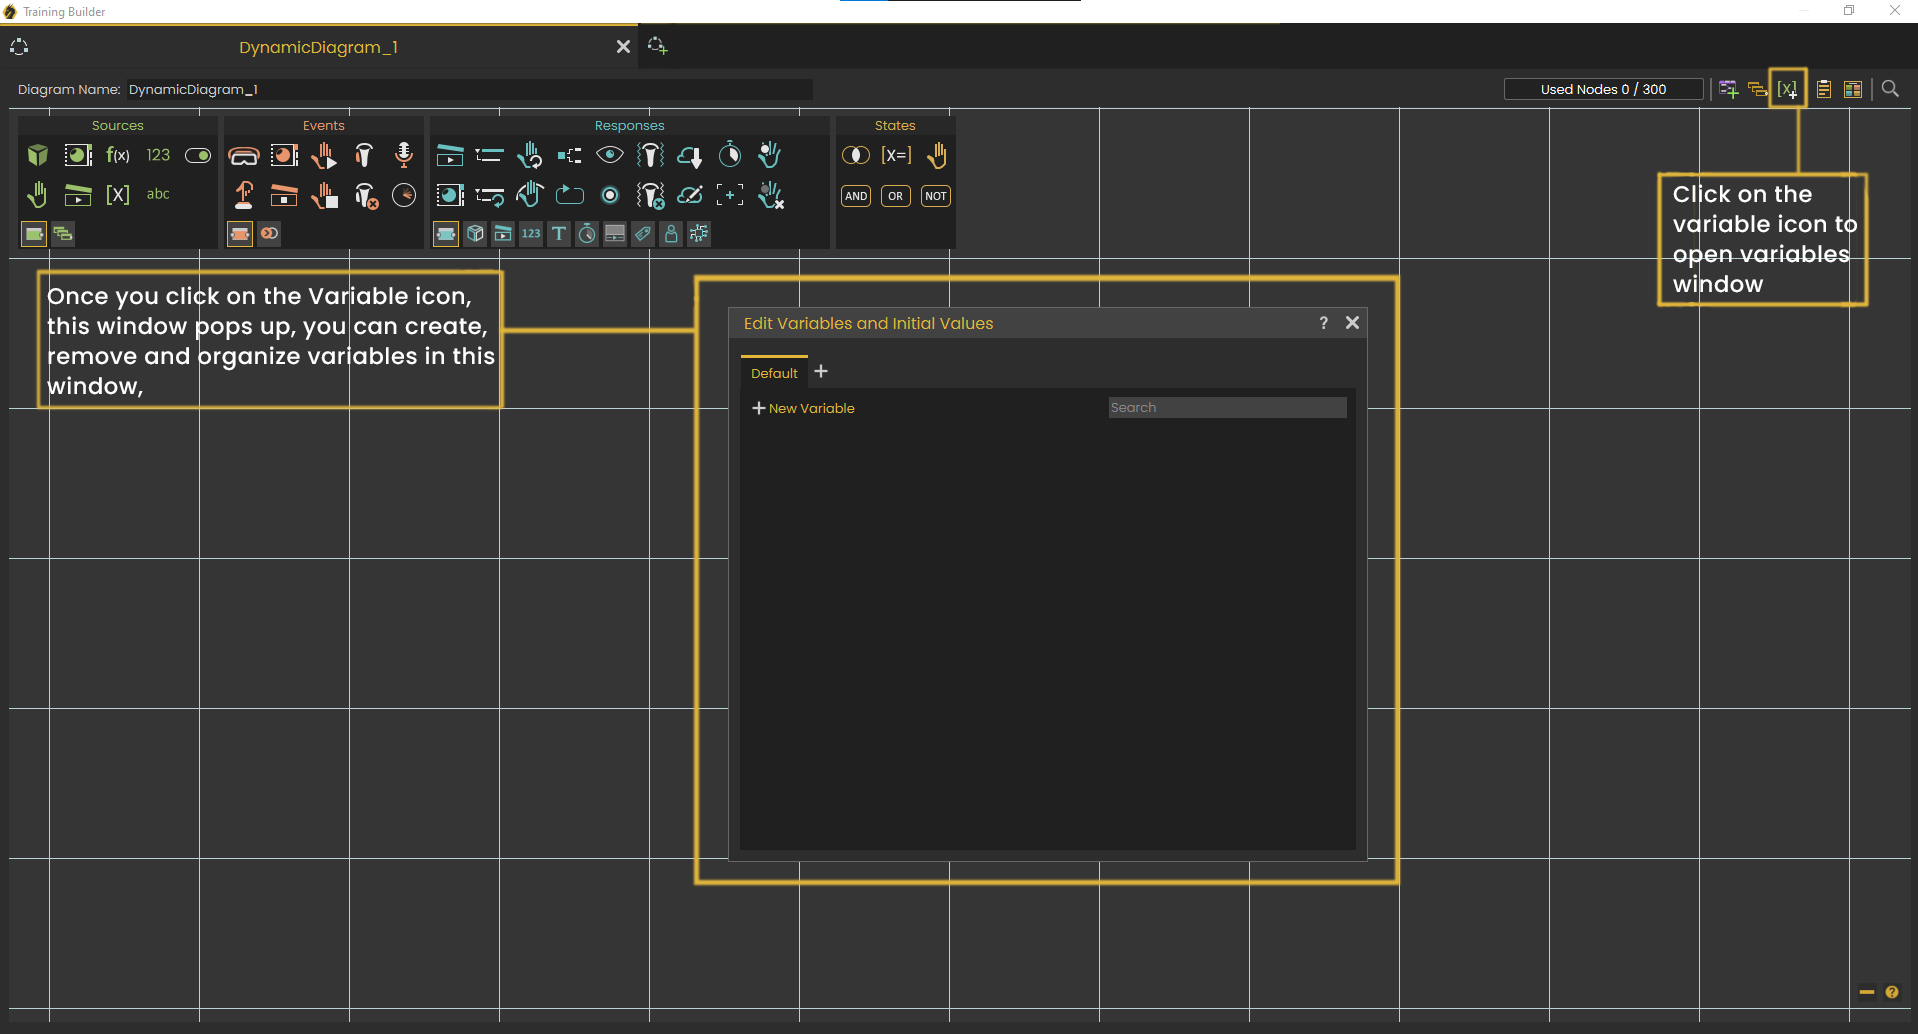Open the Events second category tab
The height and width of the screenshot is (1034, 1918).
pyautogui.click(x=269, y=234)
